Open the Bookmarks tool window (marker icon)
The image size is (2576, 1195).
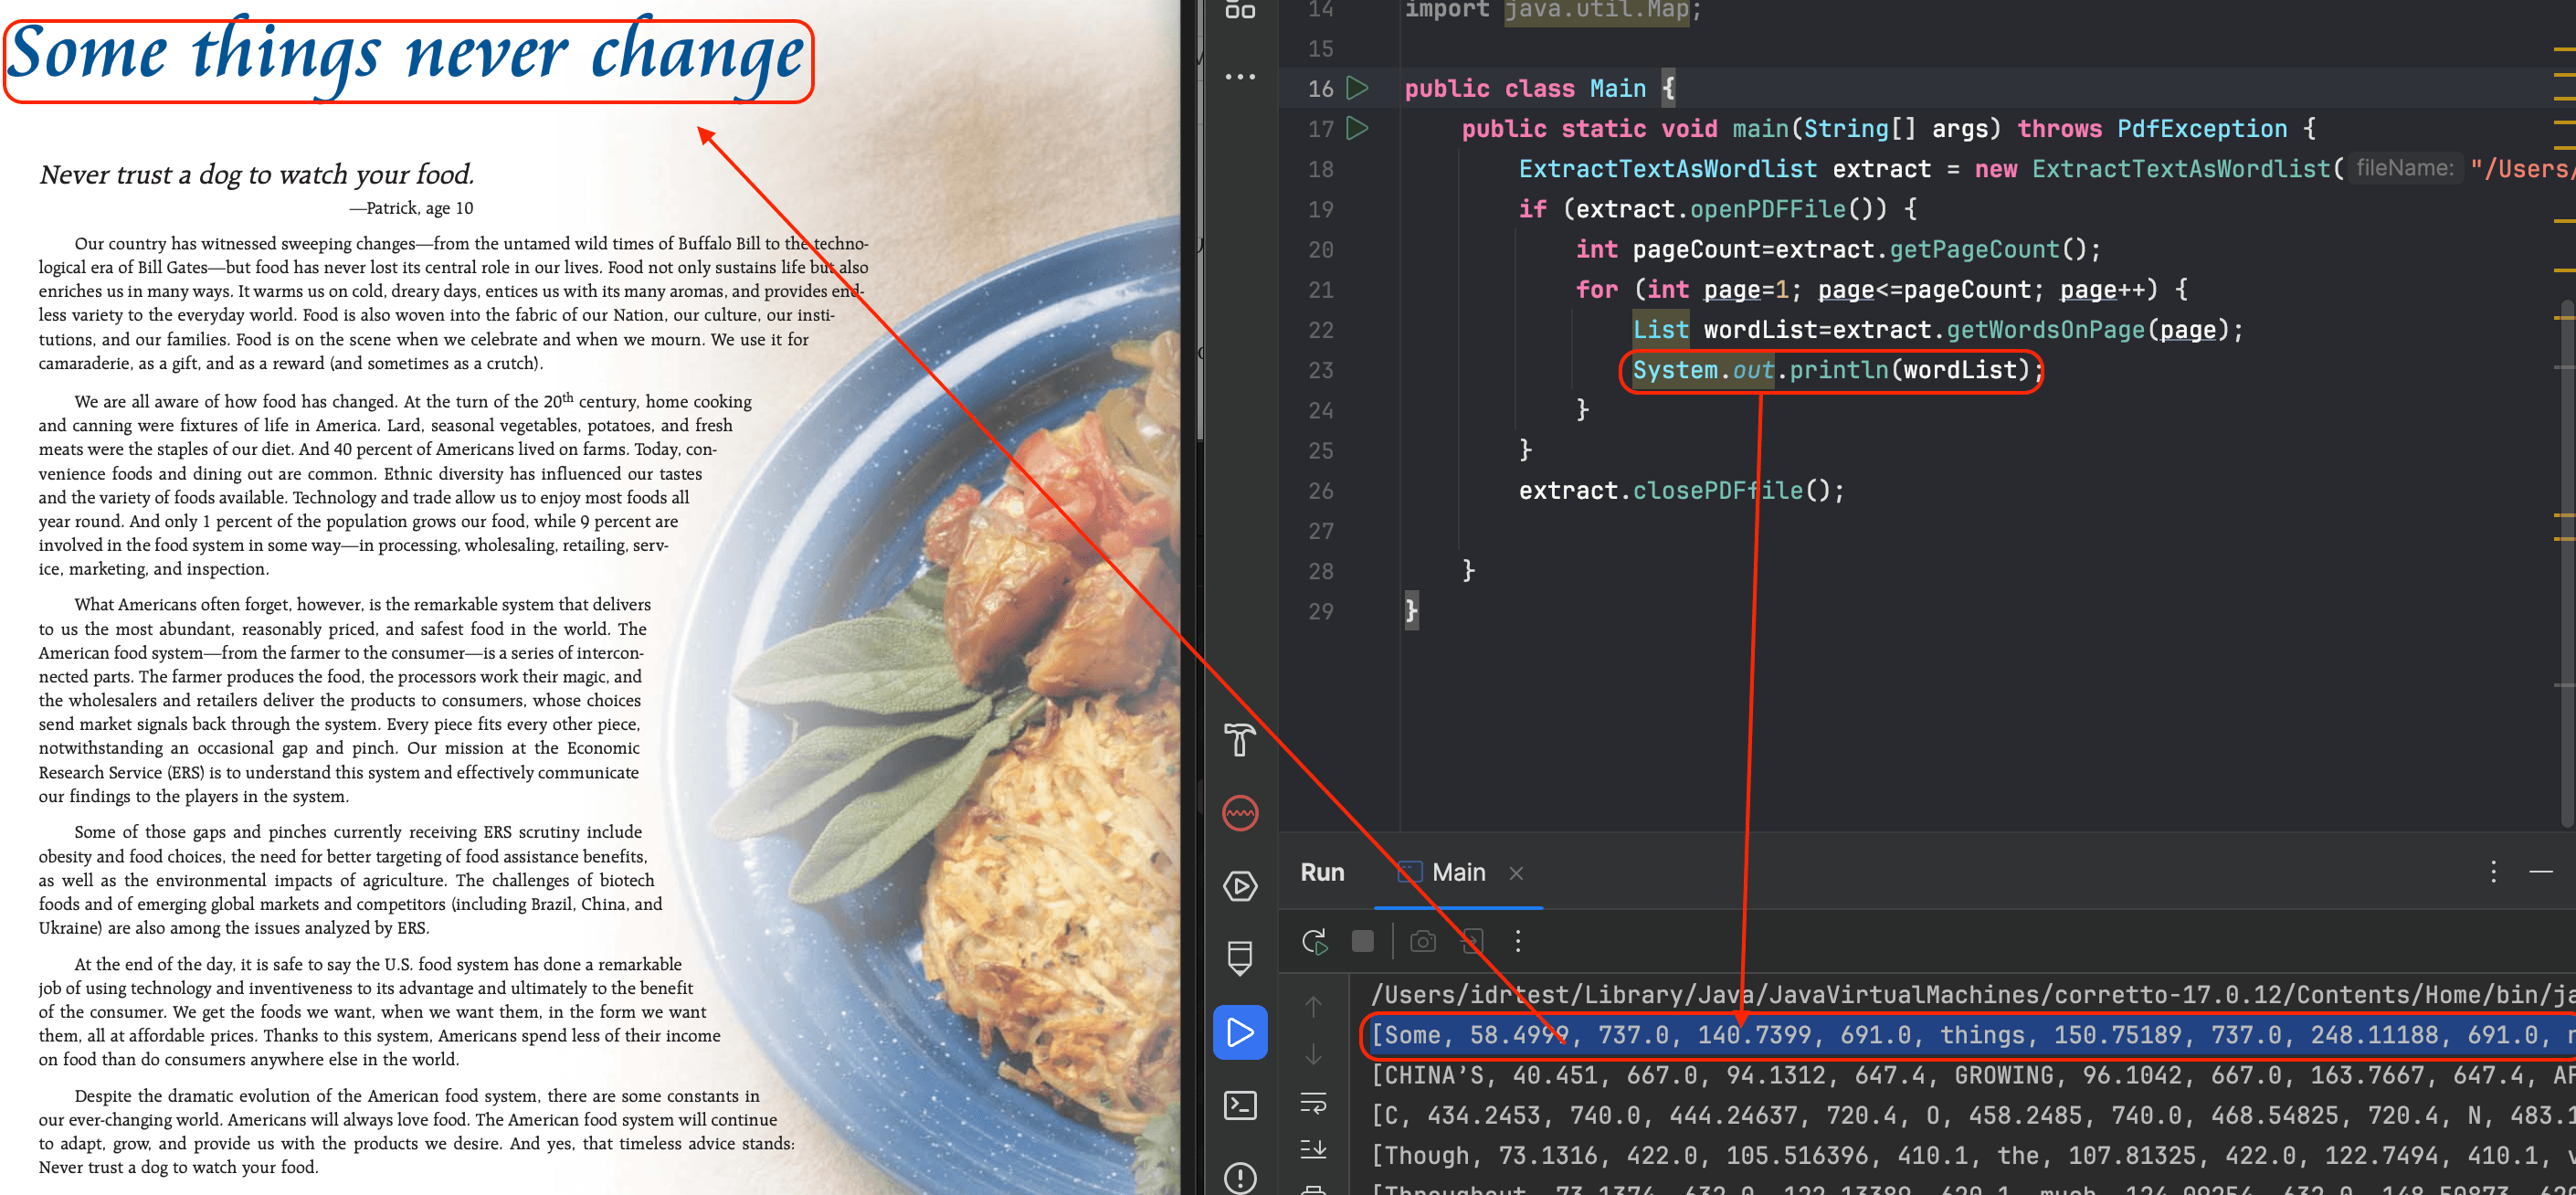[x=1240, y=958]
